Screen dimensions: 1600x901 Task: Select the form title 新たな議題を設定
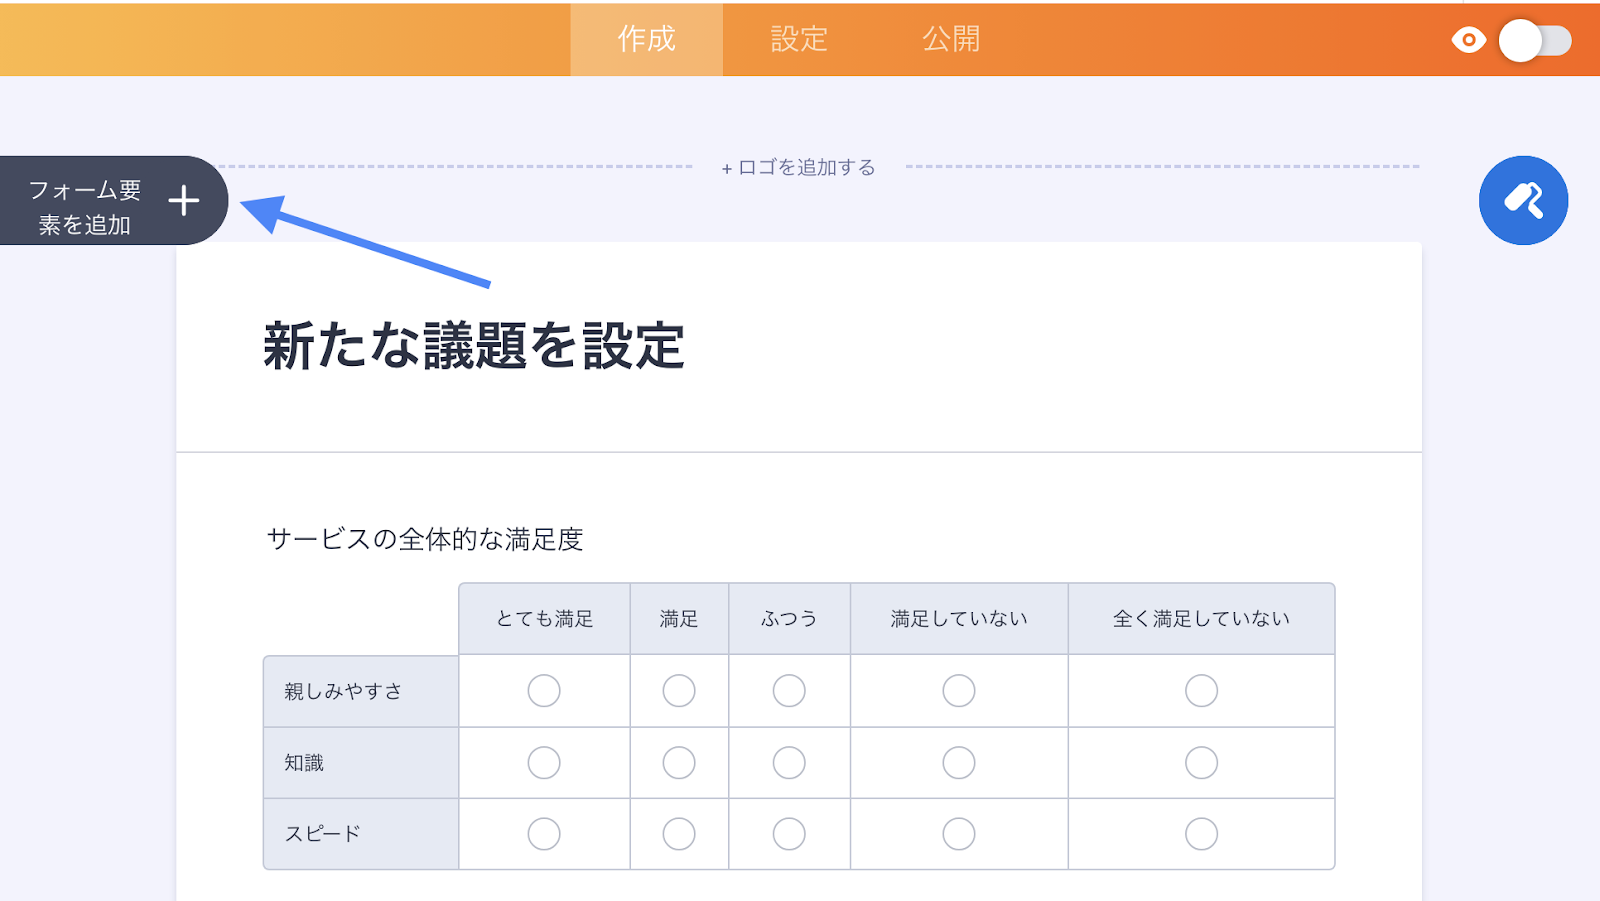[x=474, y=346]
